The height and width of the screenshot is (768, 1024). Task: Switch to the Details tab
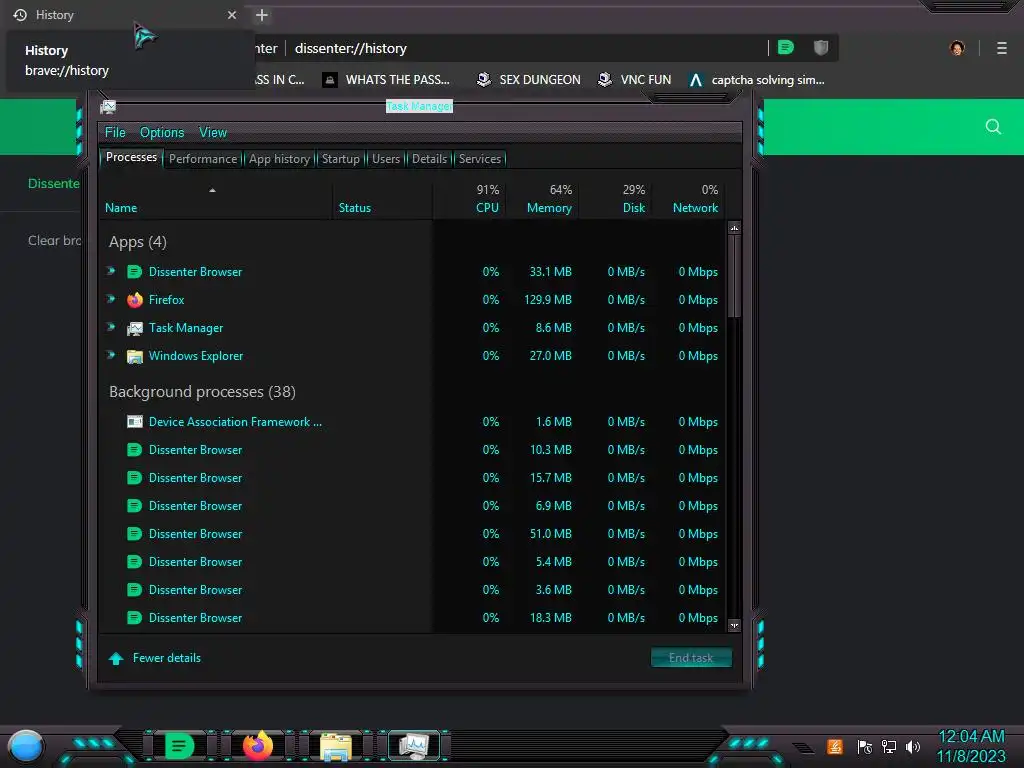[429, 159]
